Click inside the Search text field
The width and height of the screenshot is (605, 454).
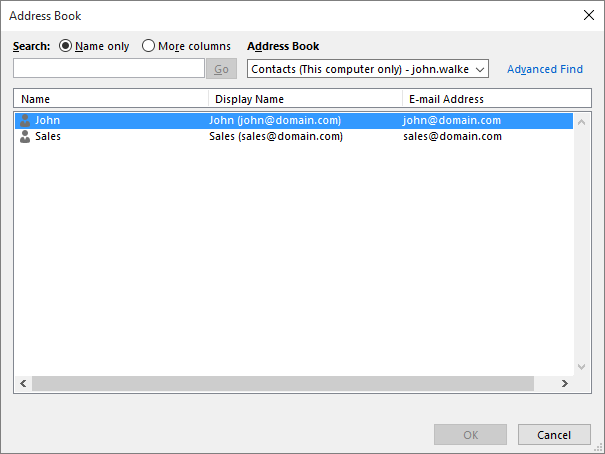[109, 69]
